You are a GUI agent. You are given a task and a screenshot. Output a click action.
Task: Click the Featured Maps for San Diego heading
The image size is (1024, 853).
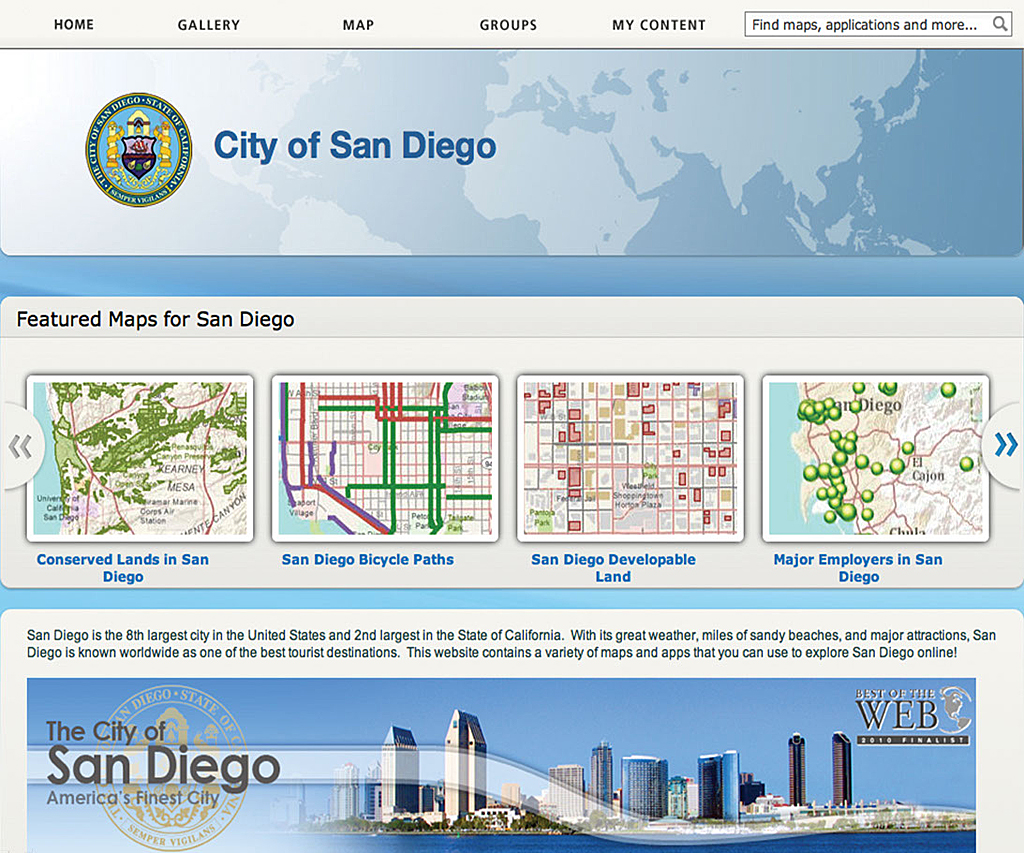tap(155, 319)
